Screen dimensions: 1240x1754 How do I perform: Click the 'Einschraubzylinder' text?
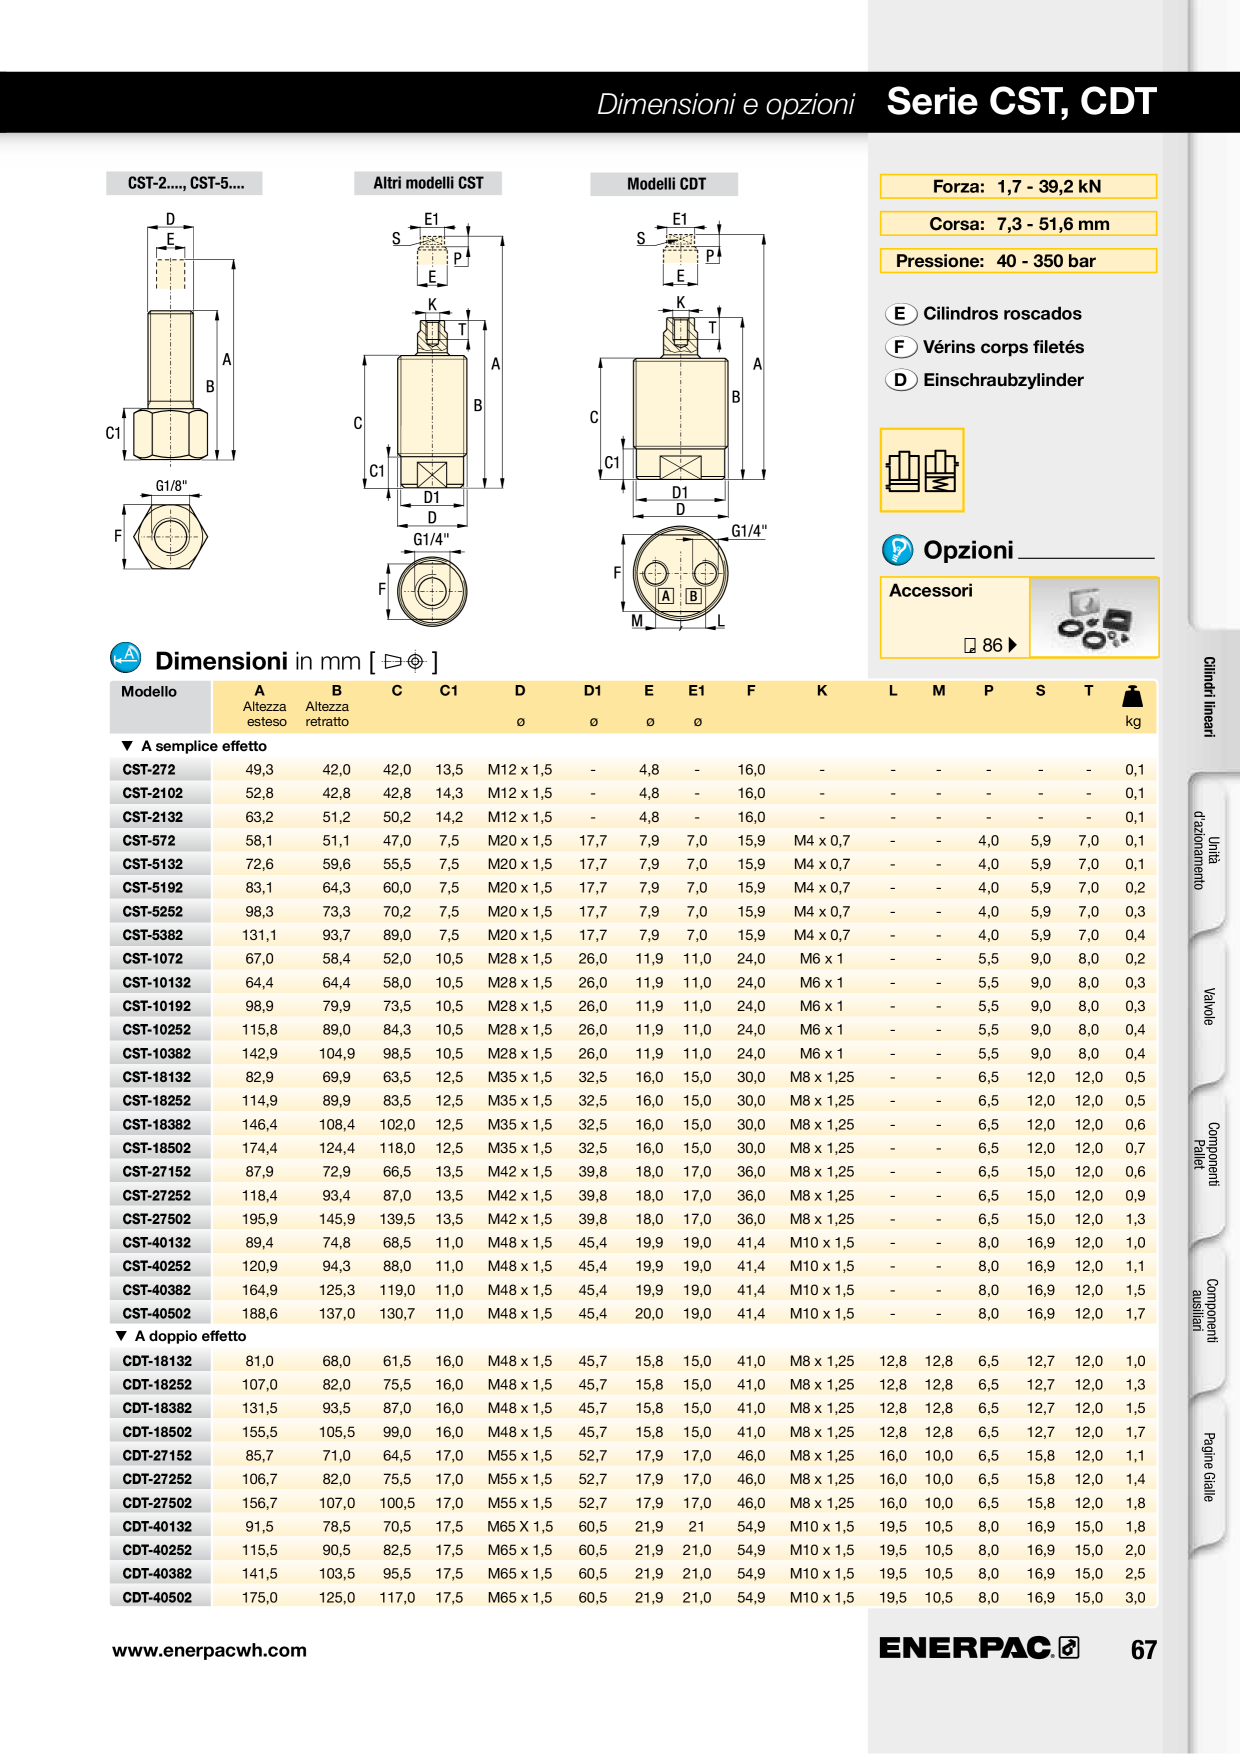coord(1003,380)
